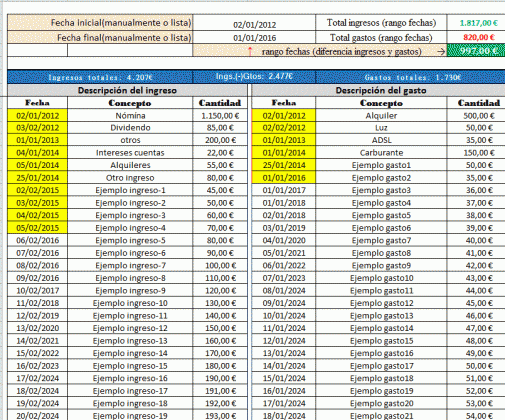Click the red up arrow icon

pos(250,51)
